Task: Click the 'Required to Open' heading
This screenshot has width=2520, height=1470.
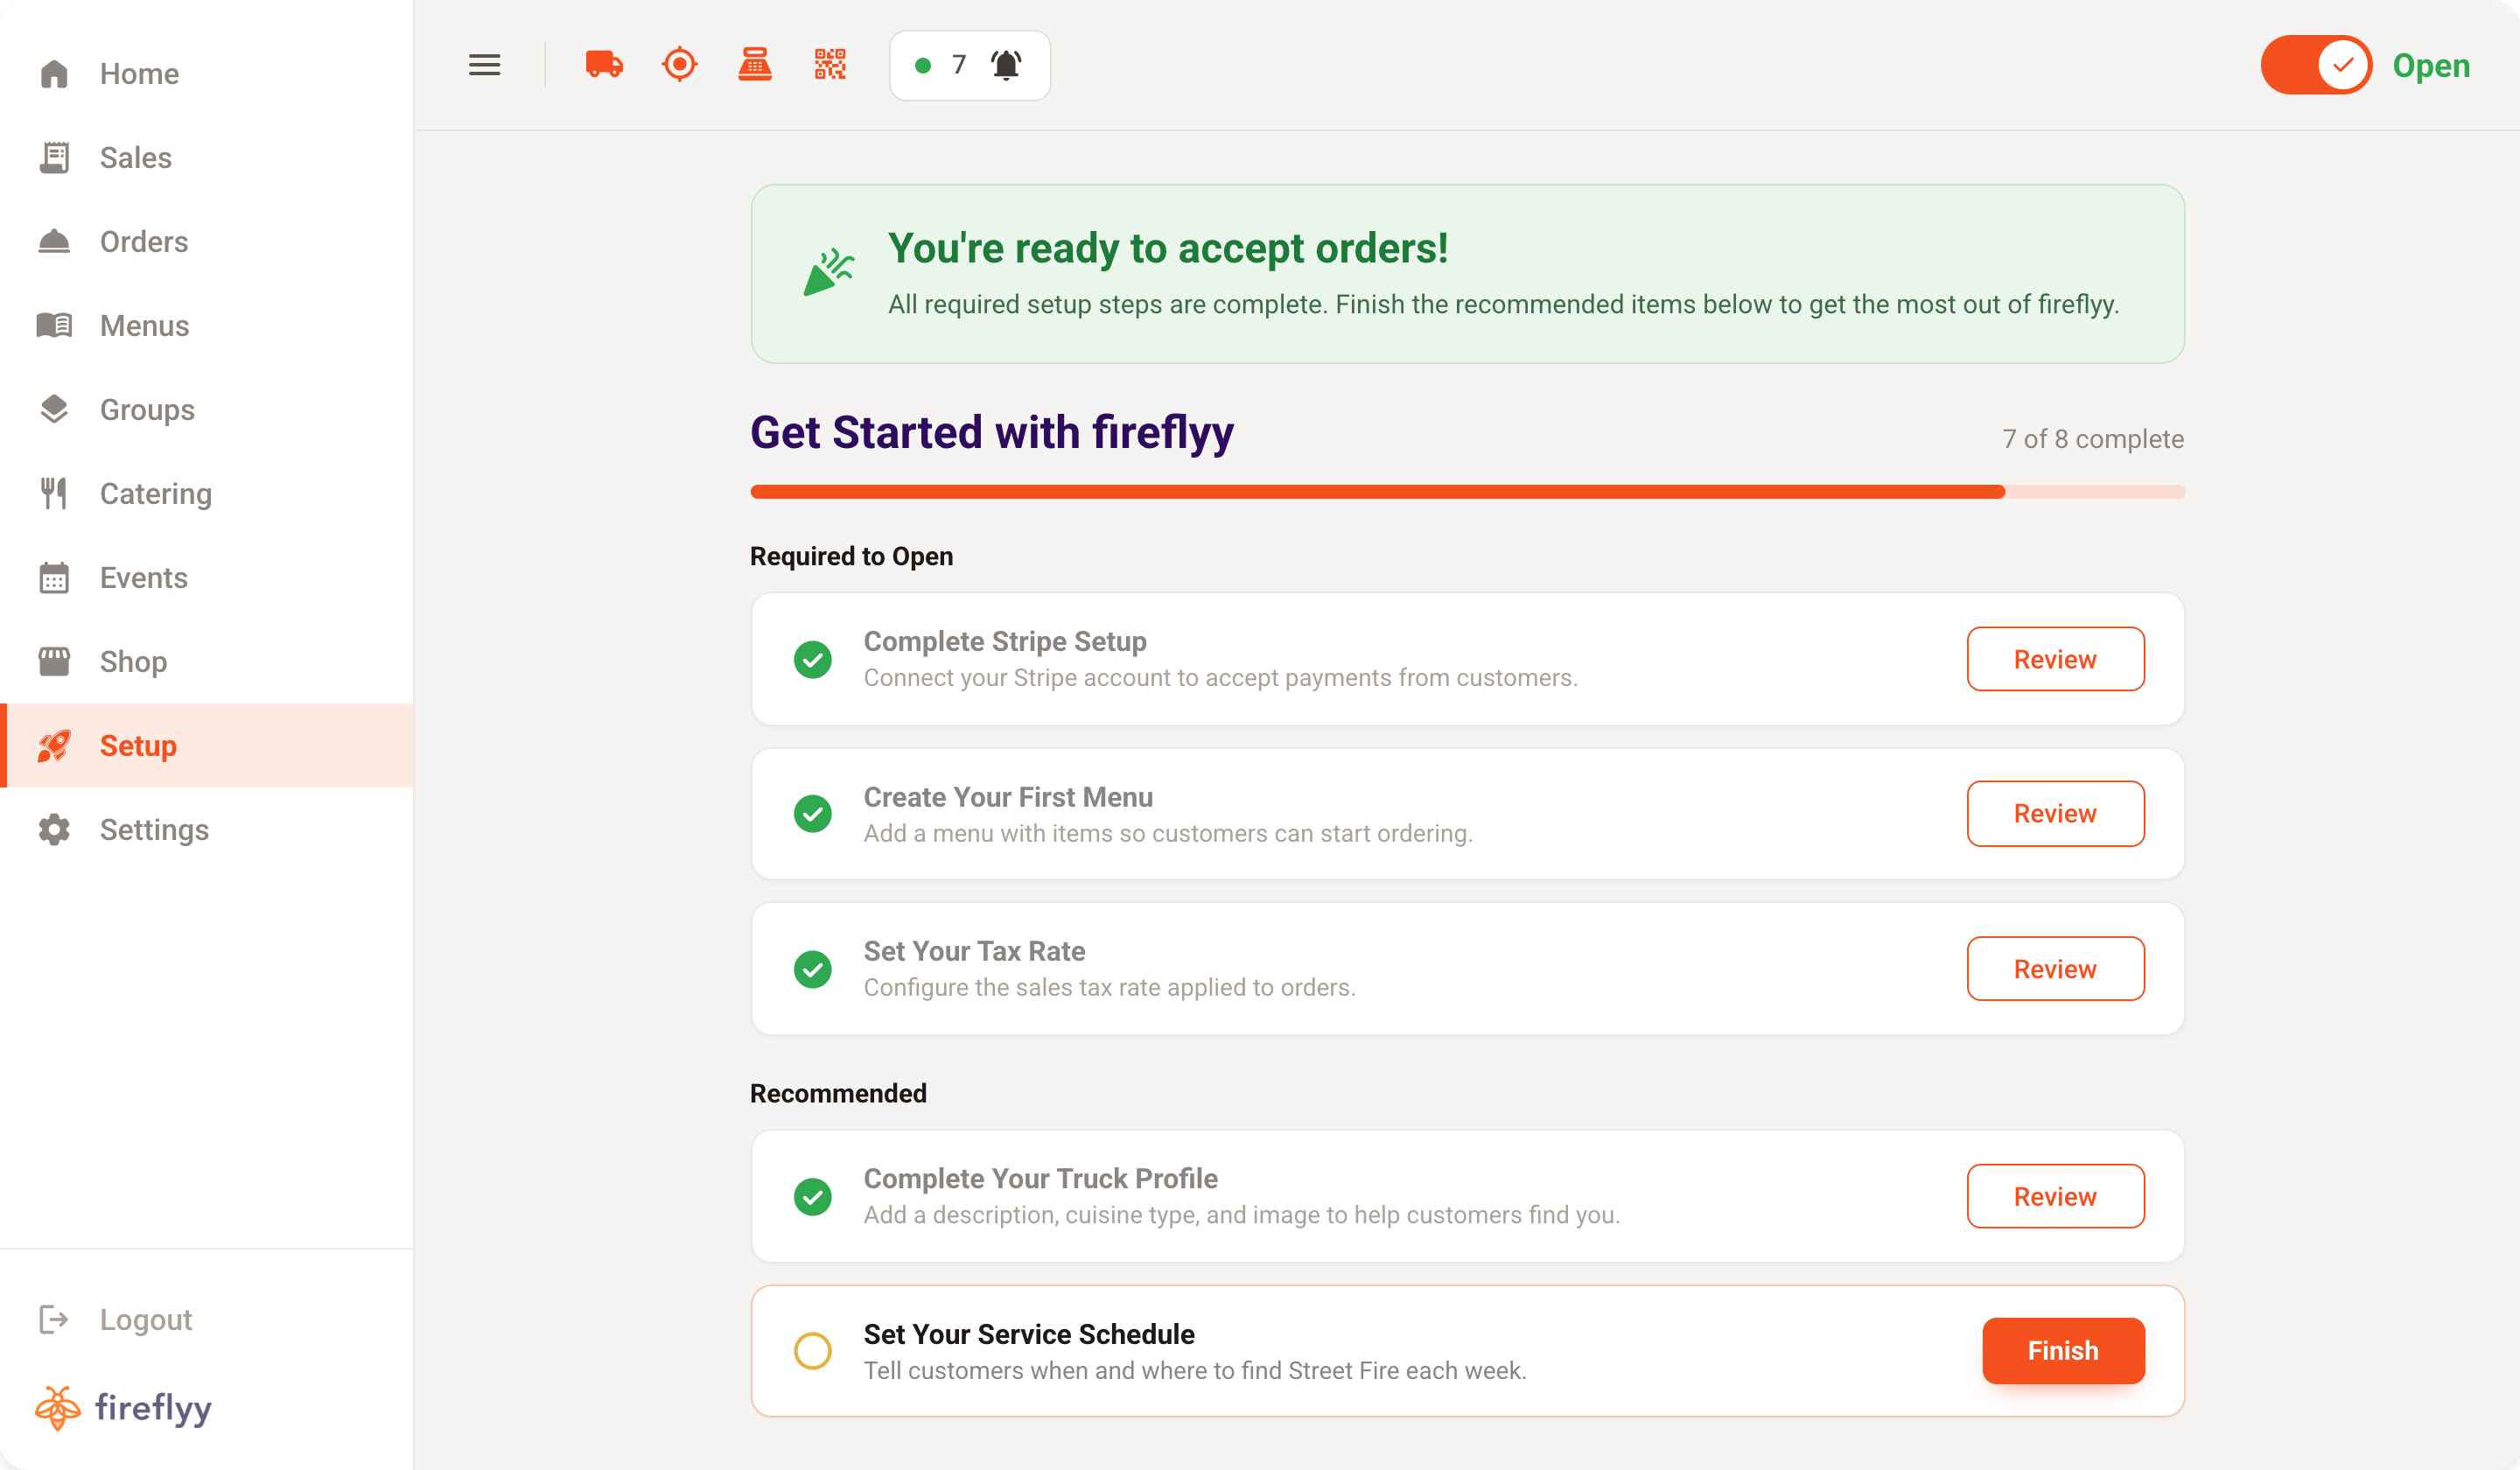Action: tap(851, 556)
